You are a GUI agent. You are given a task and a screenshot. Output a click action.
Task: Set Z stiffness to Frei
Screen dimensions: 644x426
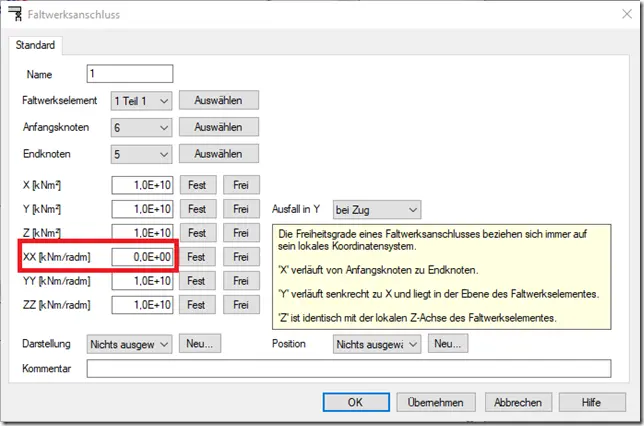(241, 233)
